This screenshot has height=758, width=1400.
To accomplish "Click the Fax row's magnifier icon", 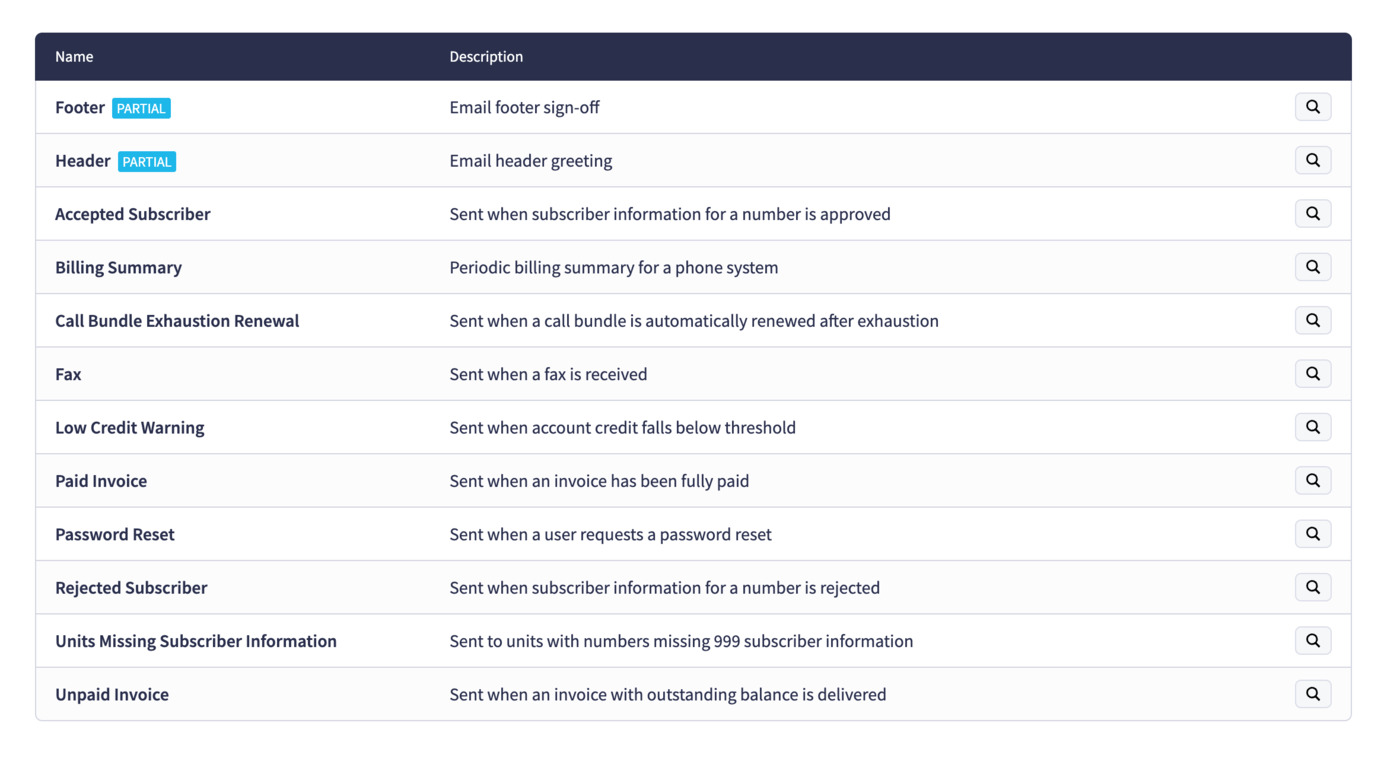I will (x=1313, y=373).
